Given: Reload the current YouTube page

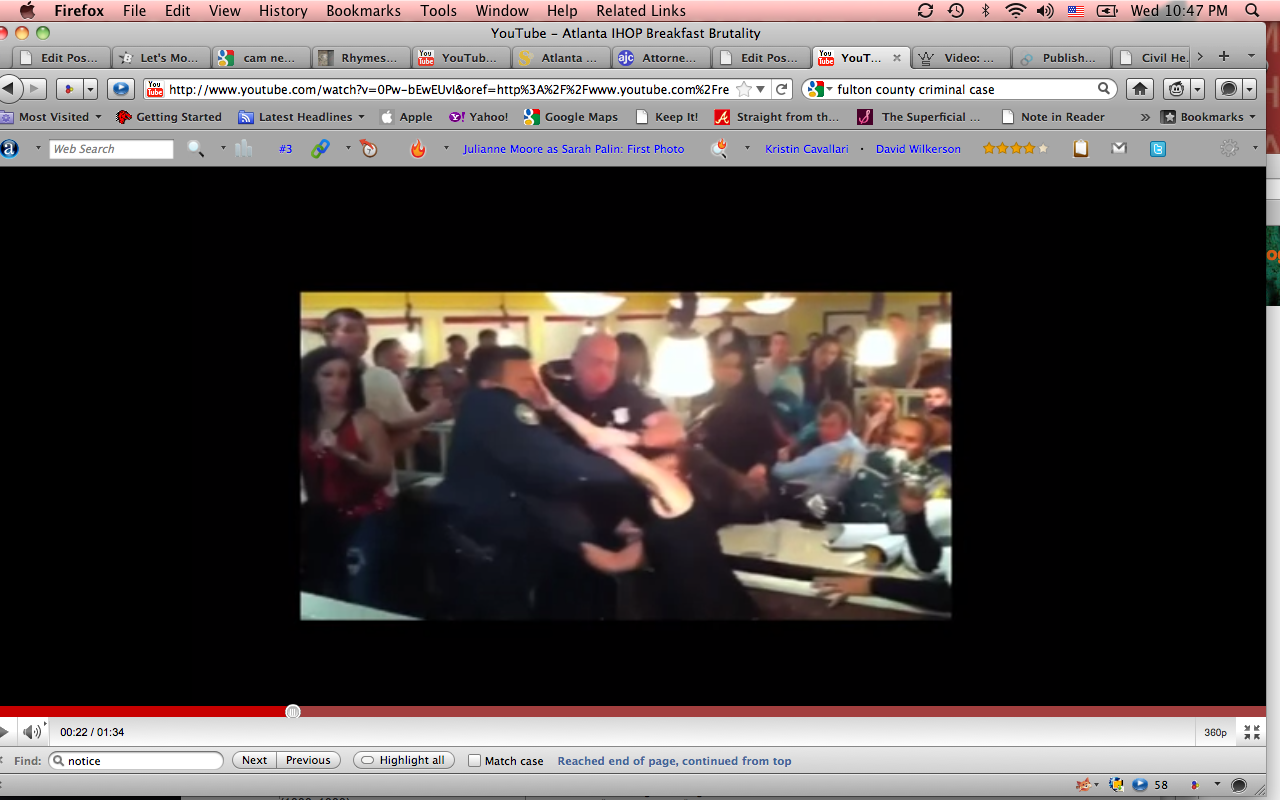Looking at the screenshot, I should (782, 89).
